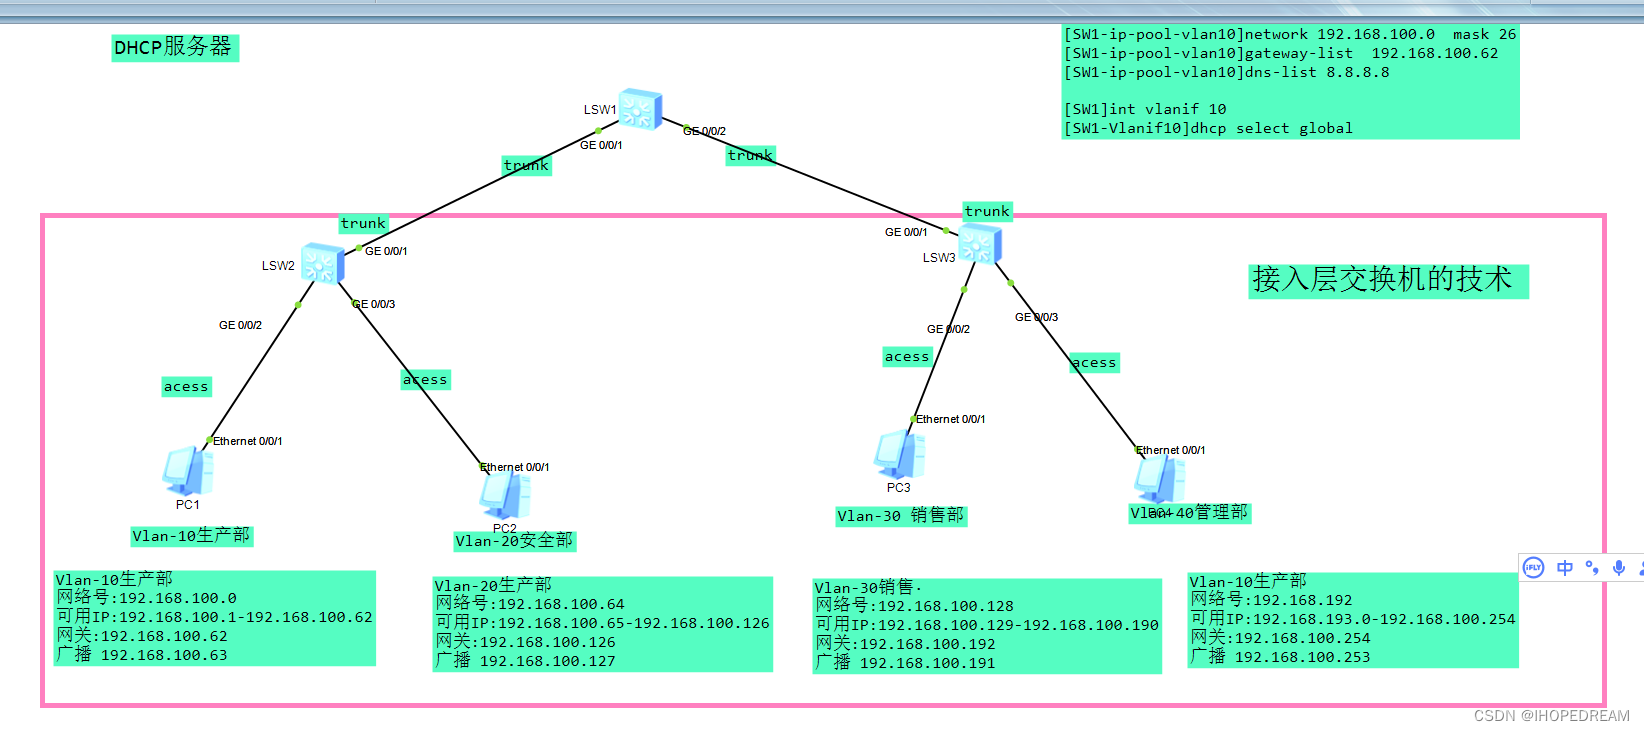Click the acess label on Vlan-40 PC link
Screen dimensions: 1644x731
tap(1094, 362)
